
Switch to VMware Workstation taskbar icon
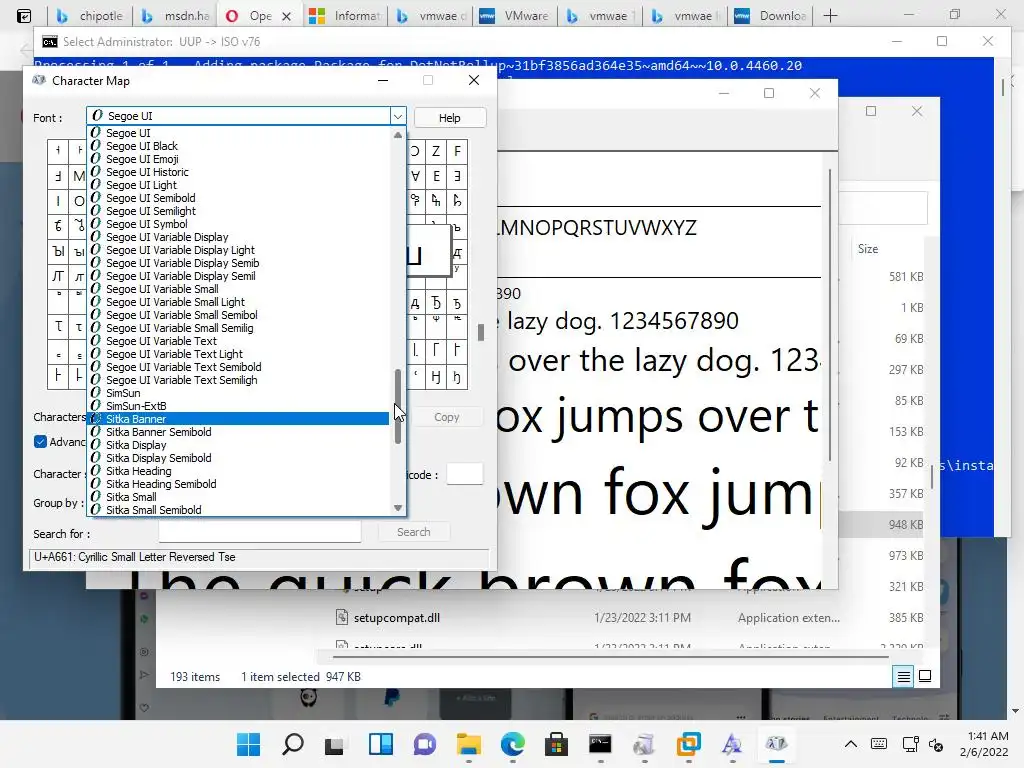[688, 744]
